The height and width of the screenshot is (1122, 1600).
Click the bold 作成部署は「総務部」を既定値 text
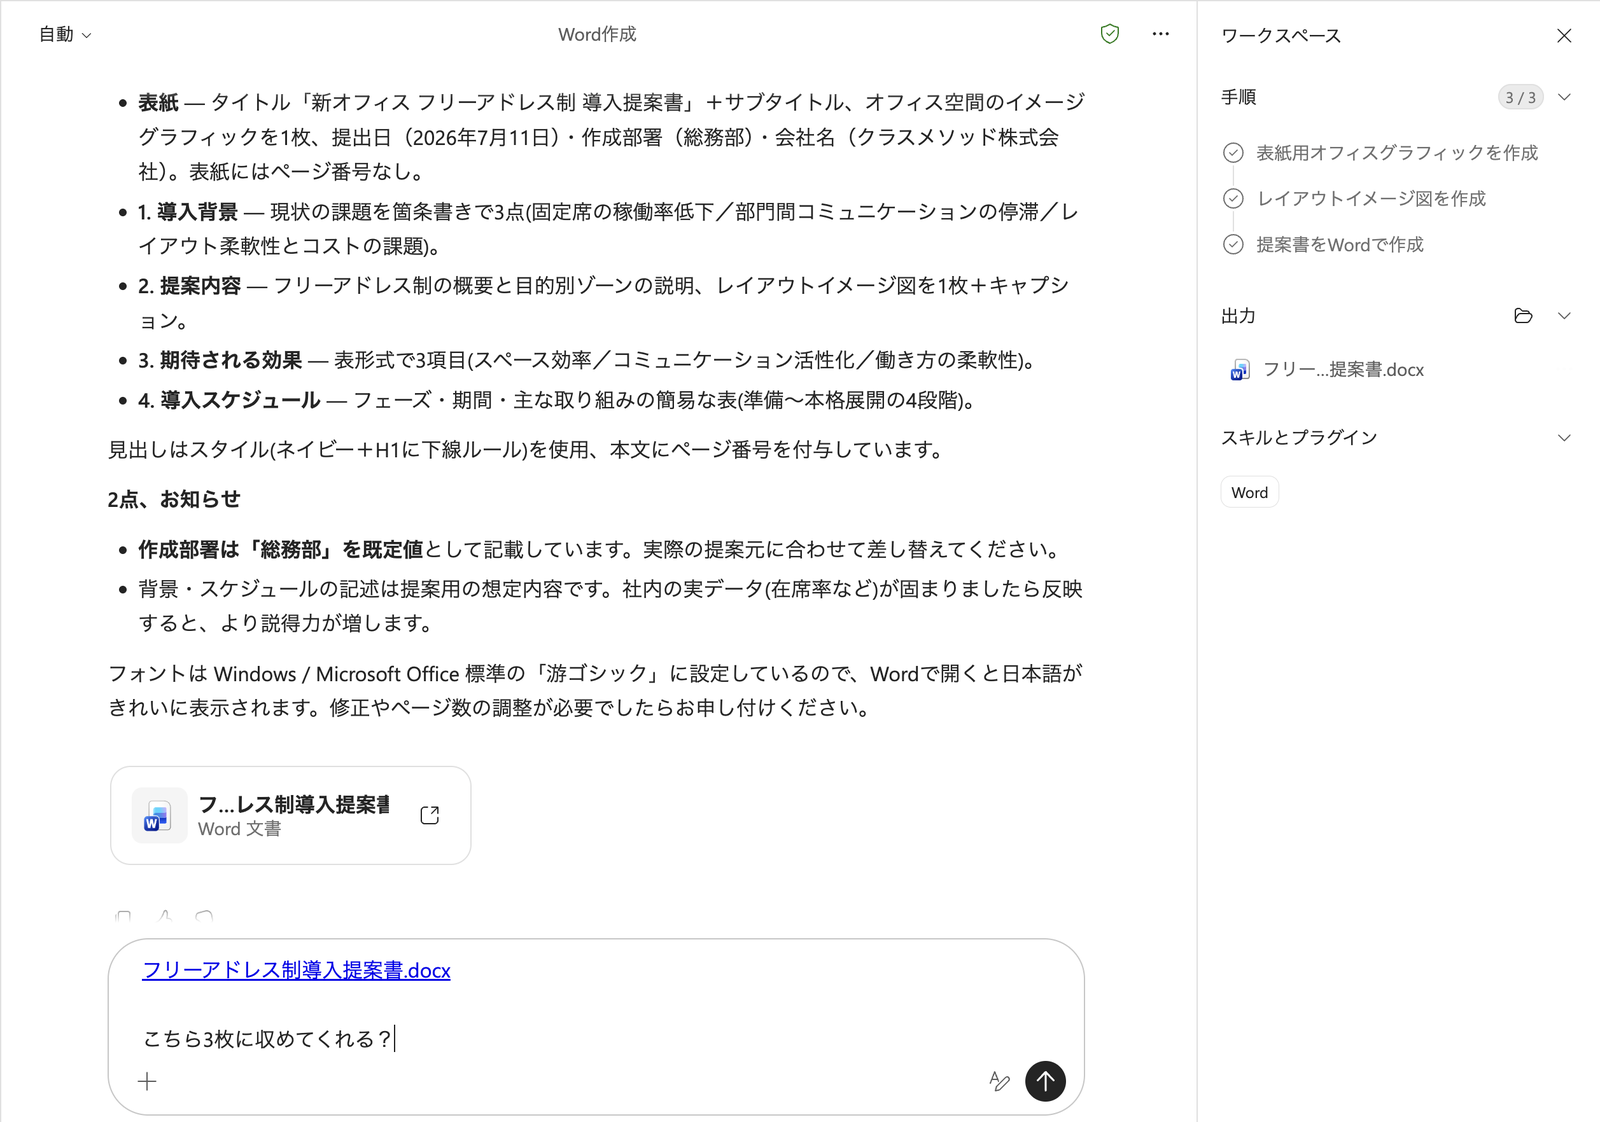[x=281, y=549]
